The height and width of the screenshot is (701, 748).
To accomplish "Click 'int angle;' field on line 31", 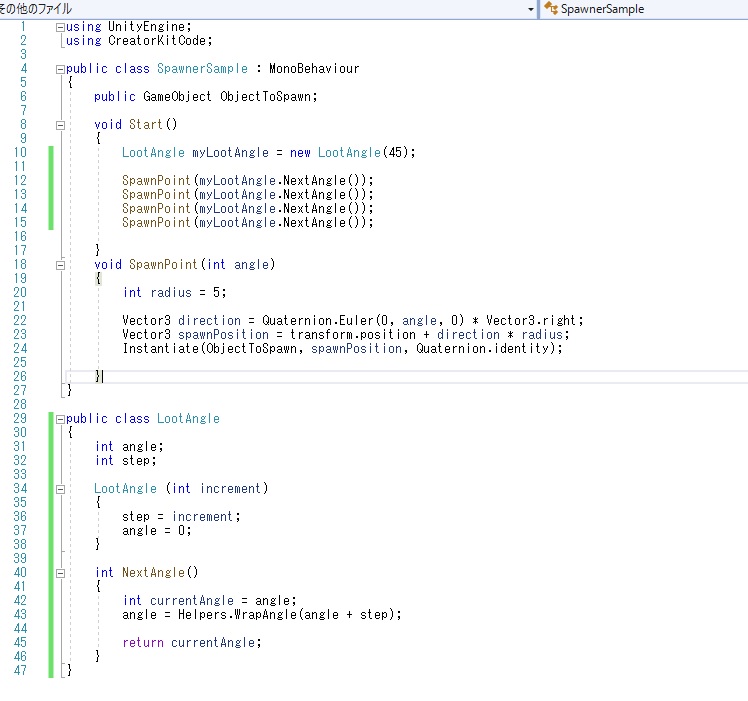I will [x=129, y=447].
